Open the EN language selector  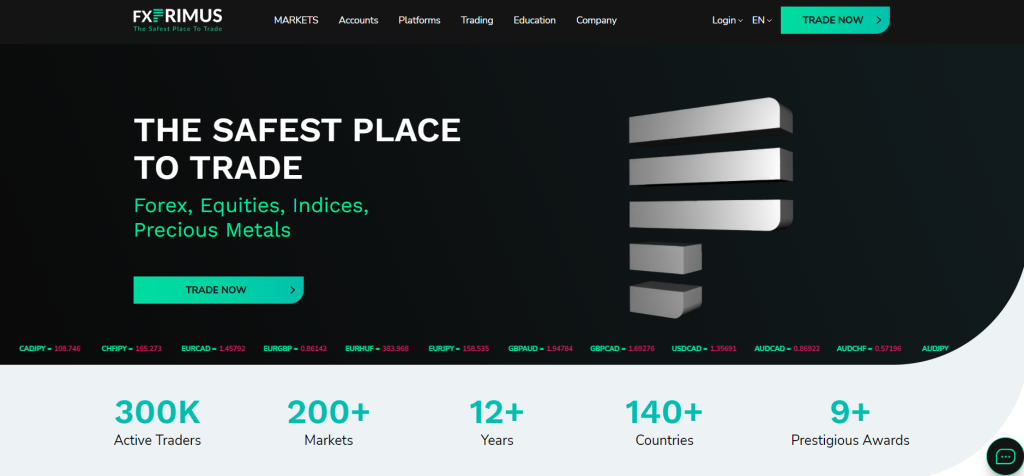(762, 20)
